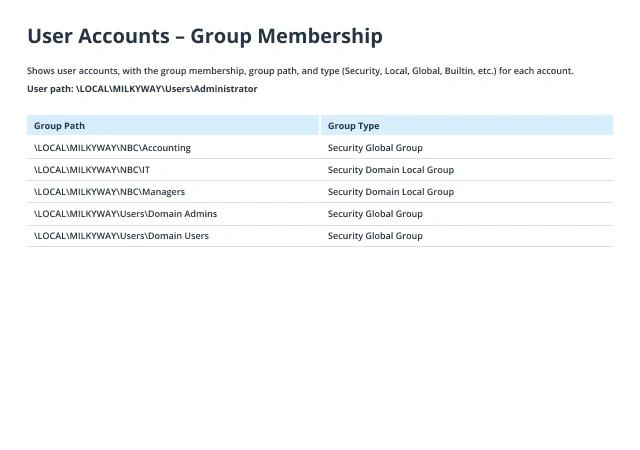Viewport: 640px width, 450px height.
Task: Click Security Domain Local Group in the IT row
Action: (391, 170)
